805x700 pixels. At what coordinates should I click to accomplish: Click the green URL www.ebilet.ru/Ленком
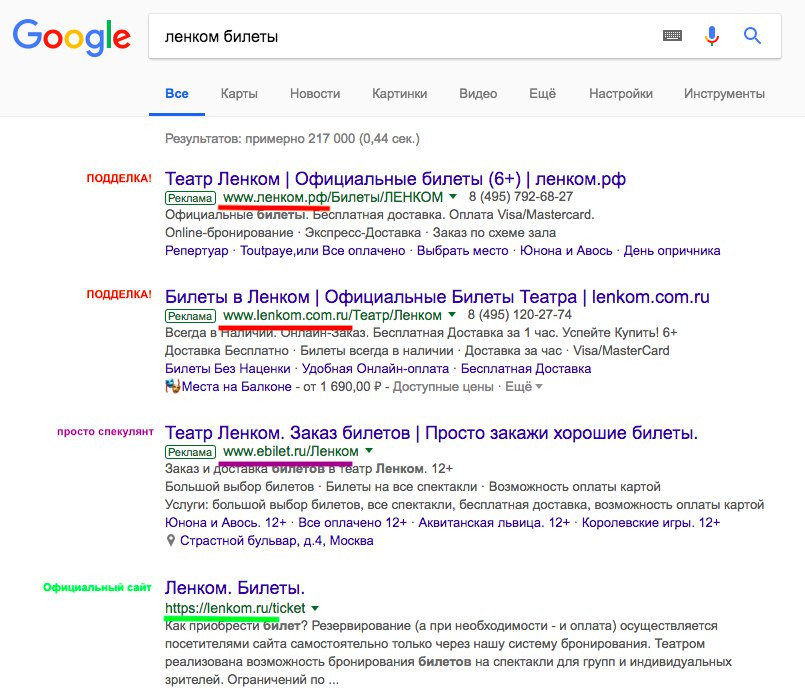pyautogui.click(x=291, y=451)
